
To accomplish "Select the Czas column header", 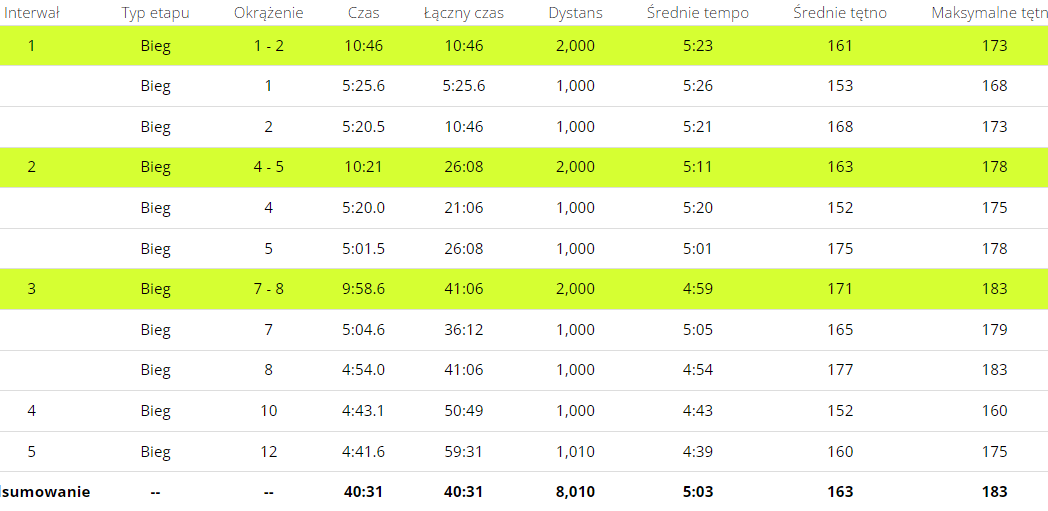I will point(364,13).
